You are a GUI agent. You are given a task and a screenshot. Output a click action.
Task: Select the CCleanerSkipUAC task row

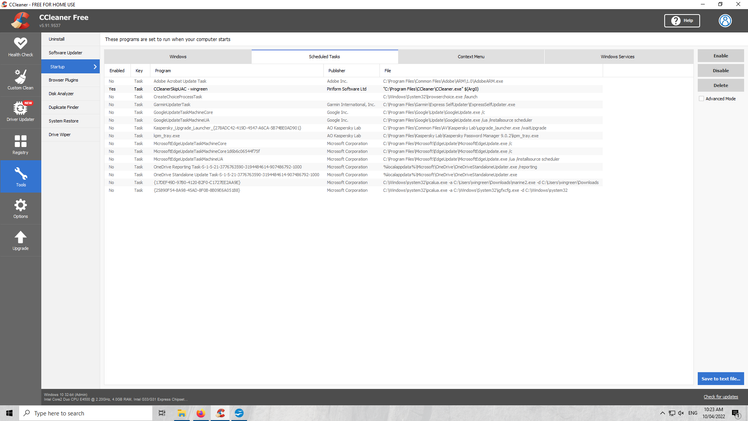(x=300, y=88)
